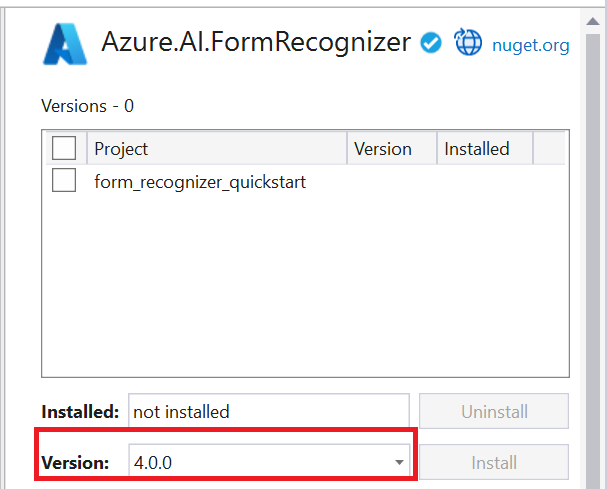Check the form_recognizer_quickstart project checkbox
This screenshot has height=489, width=607.
click(x=64, y=181)
